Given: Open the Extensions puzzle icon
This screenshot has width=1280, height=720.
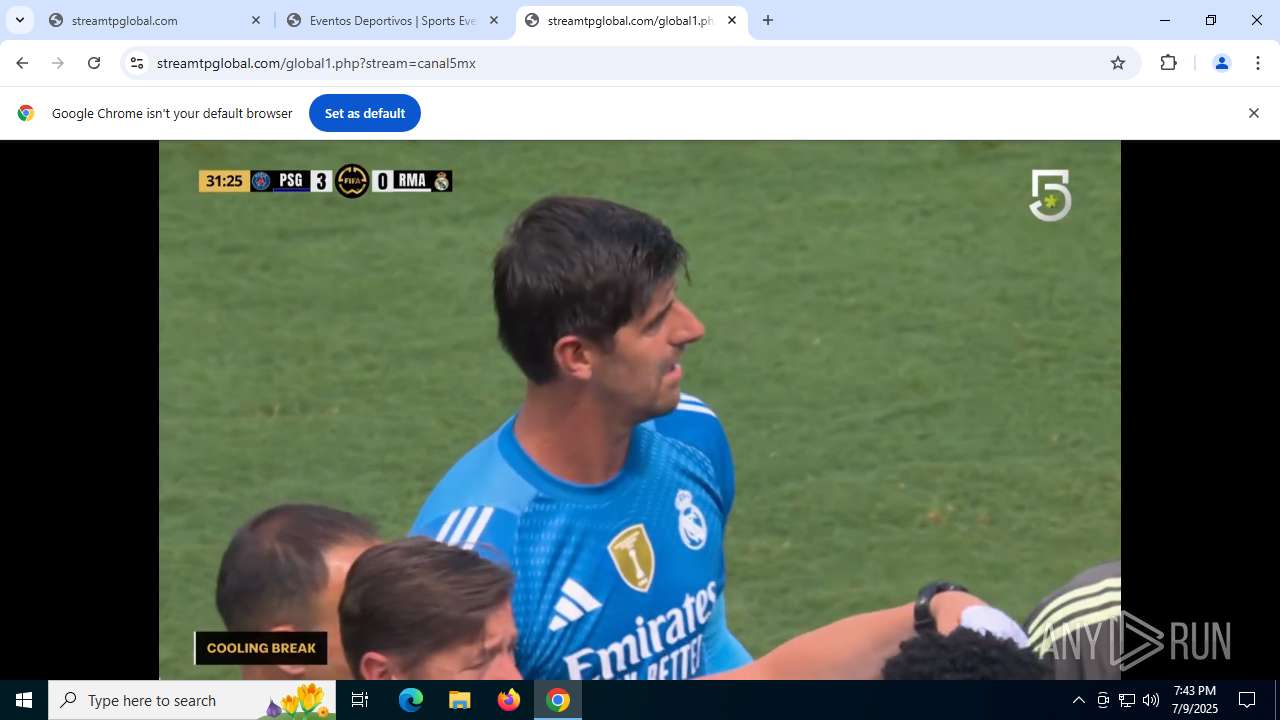Looking at the screenshot, I should pyautogui.click(x=1168, y=63).
